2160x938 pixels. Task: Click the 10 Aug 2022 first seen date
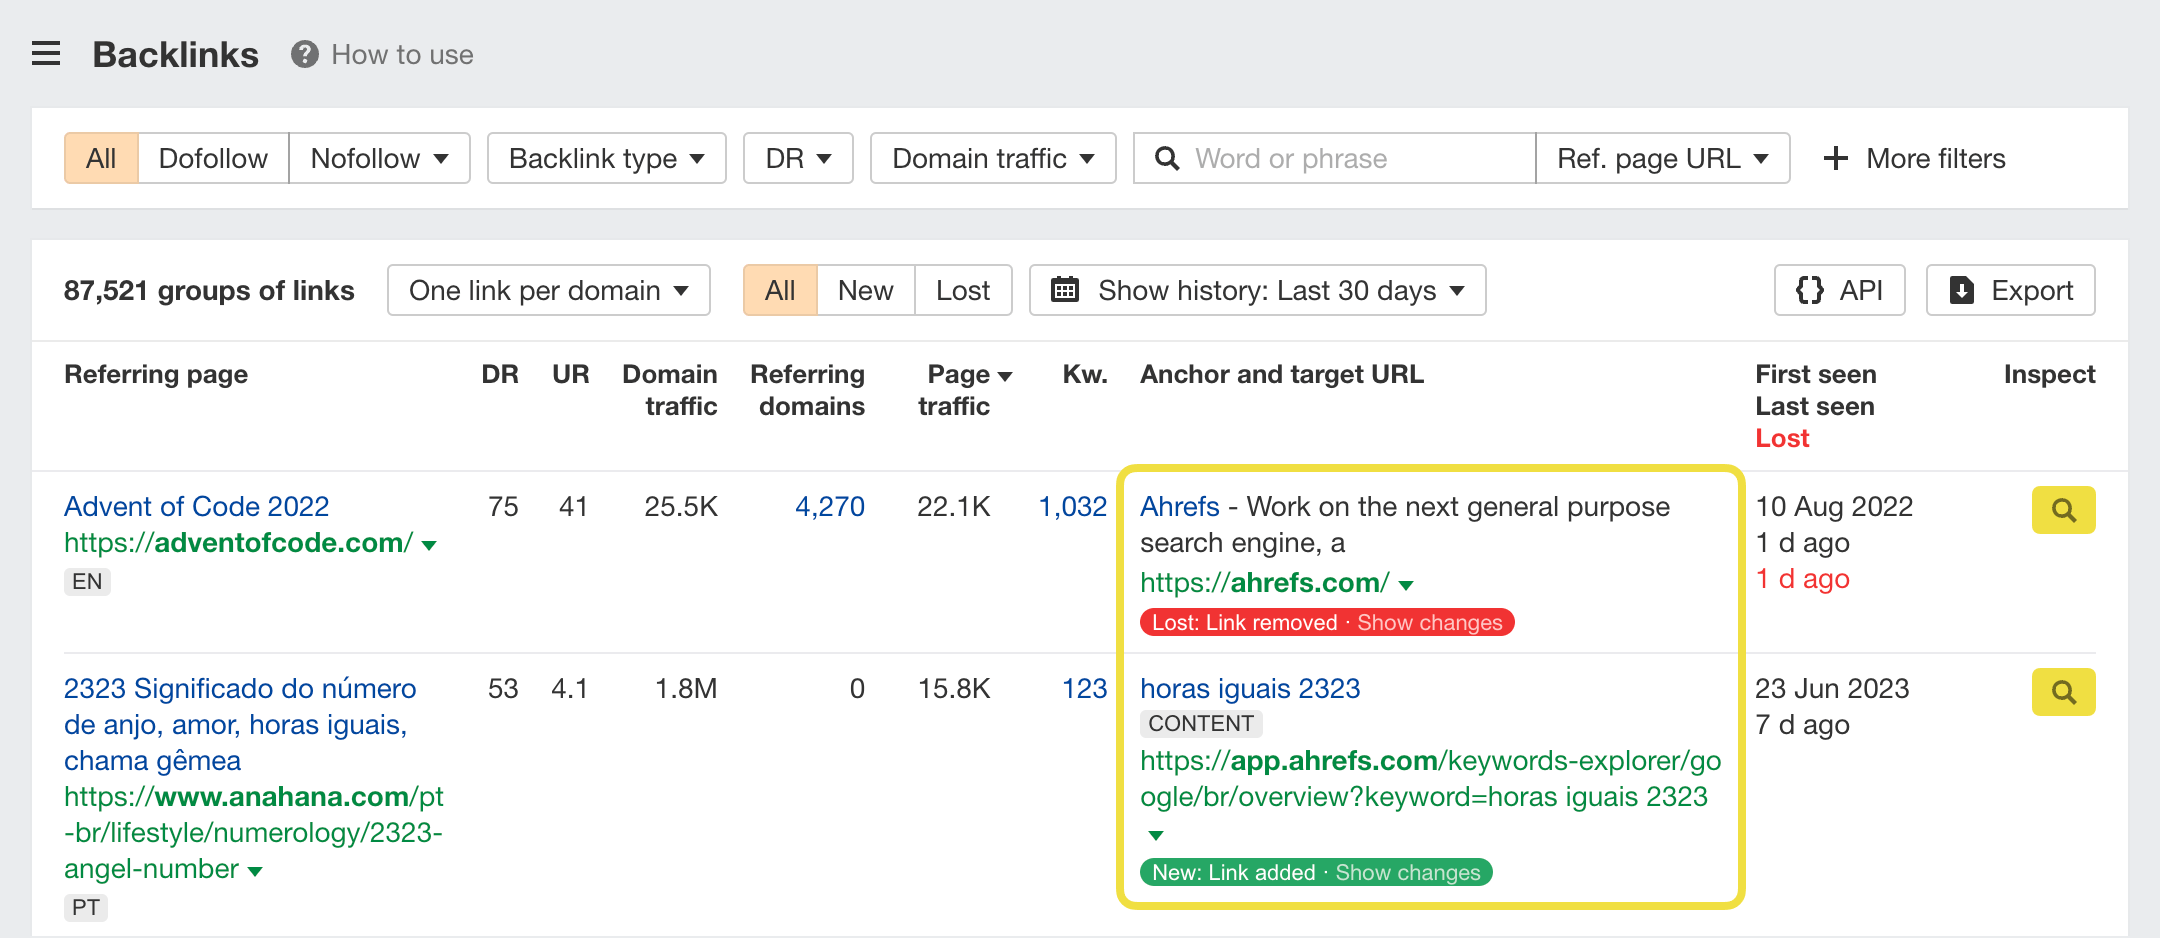click(1834, 506)
